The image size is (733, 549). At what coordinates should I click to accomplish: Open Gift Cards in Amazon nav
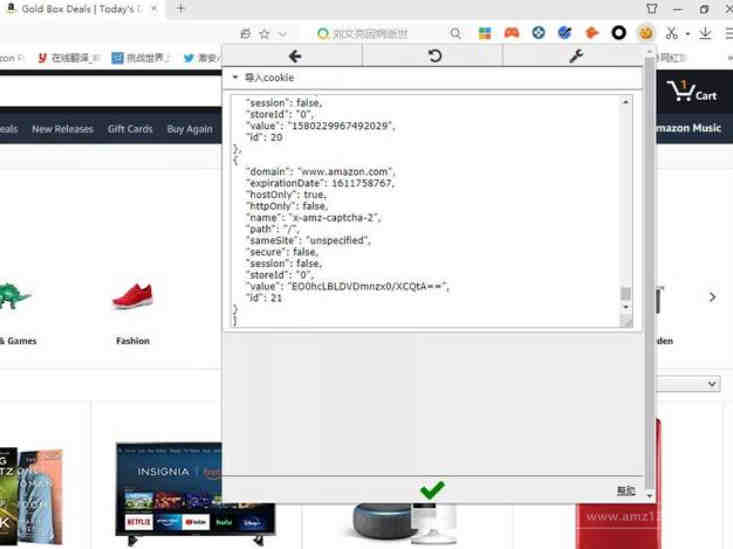click(x=130, y=129)
